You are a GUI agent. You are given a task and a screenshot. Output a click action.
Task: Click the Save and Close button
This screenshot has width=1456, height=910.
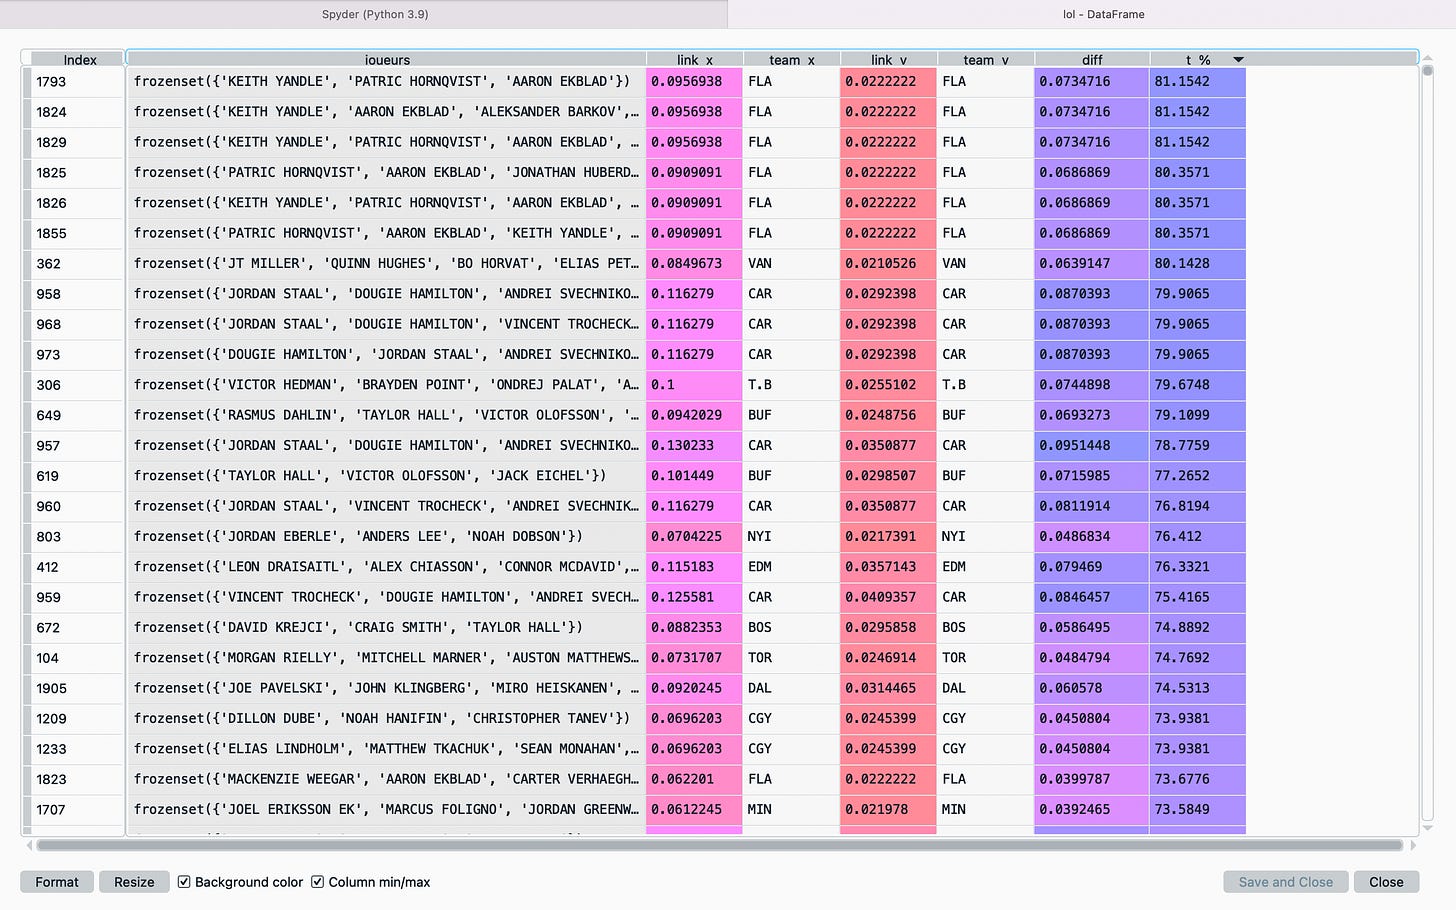(x=1285, y=882)
